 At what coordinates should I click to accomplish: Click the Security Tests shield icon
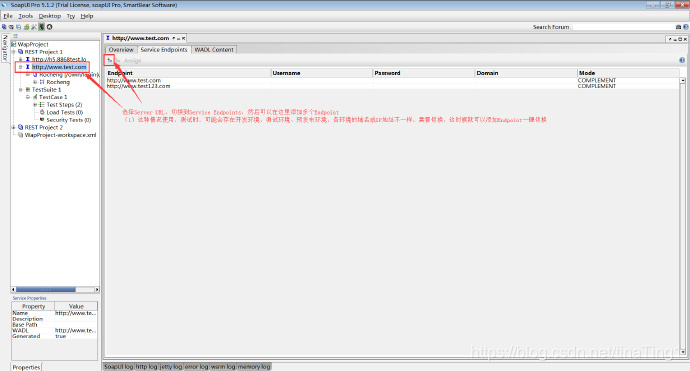42,119
